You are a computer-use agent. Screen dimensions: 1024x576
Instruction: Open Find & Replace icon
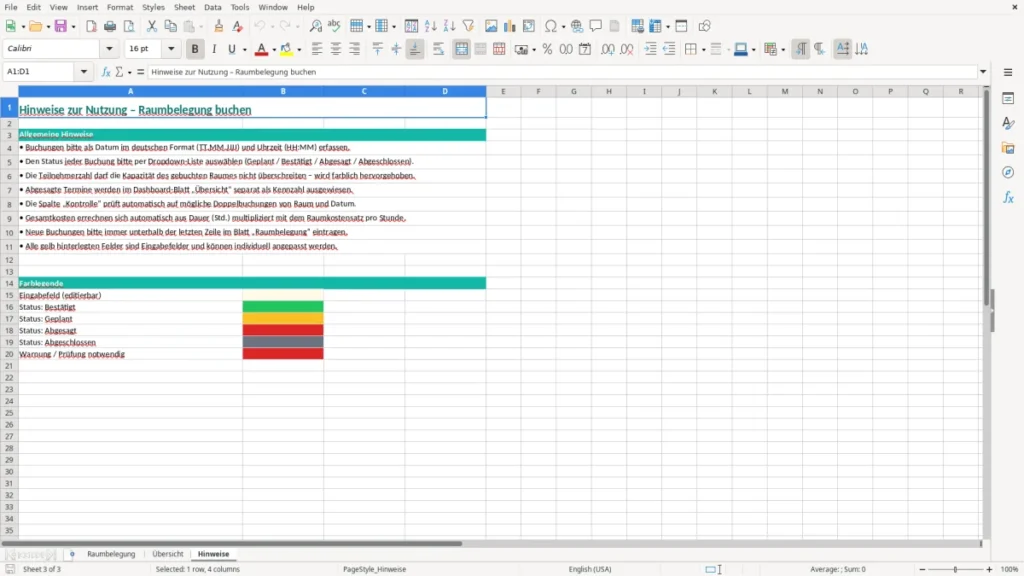(x=315, y=26)
